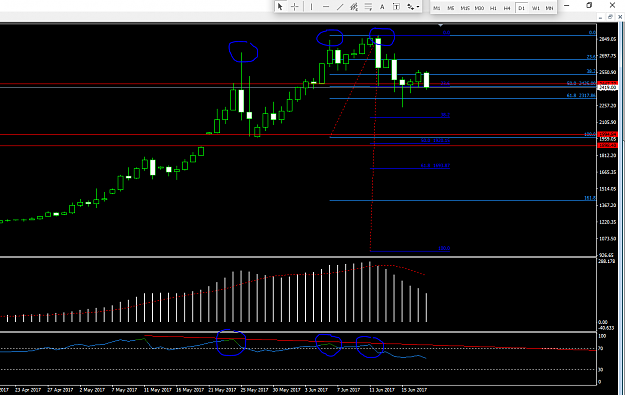625x395 pixels.
Task: Click the 15 Jun 2017 date label
Action: pos(414,390)
